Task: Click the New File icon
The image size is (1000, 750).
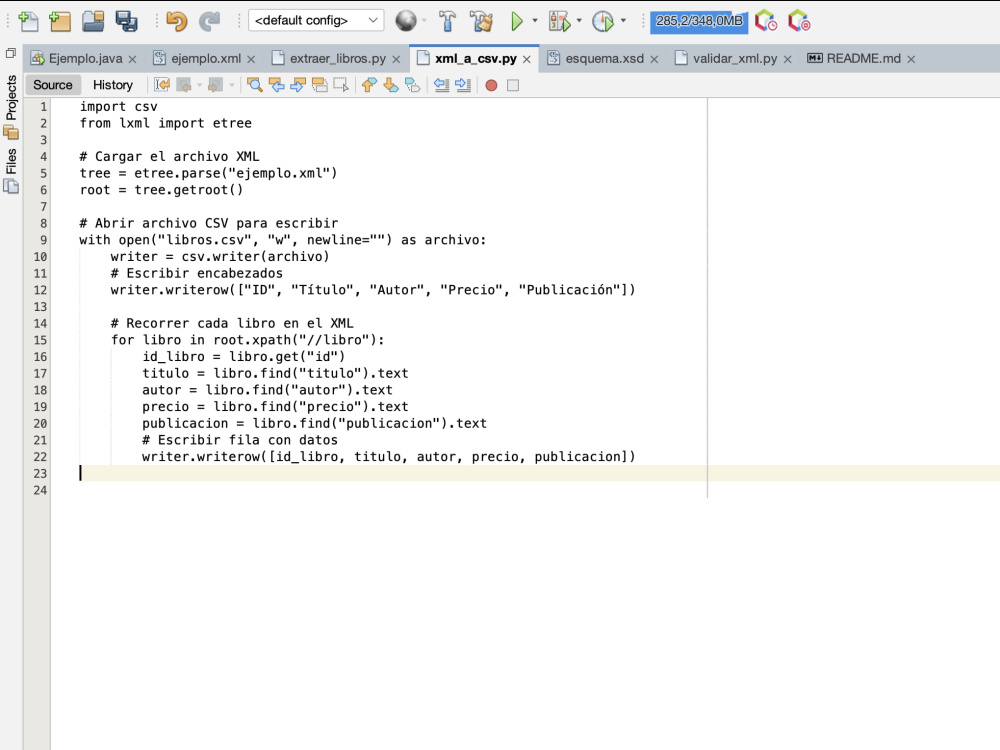Action: [28, 21]
